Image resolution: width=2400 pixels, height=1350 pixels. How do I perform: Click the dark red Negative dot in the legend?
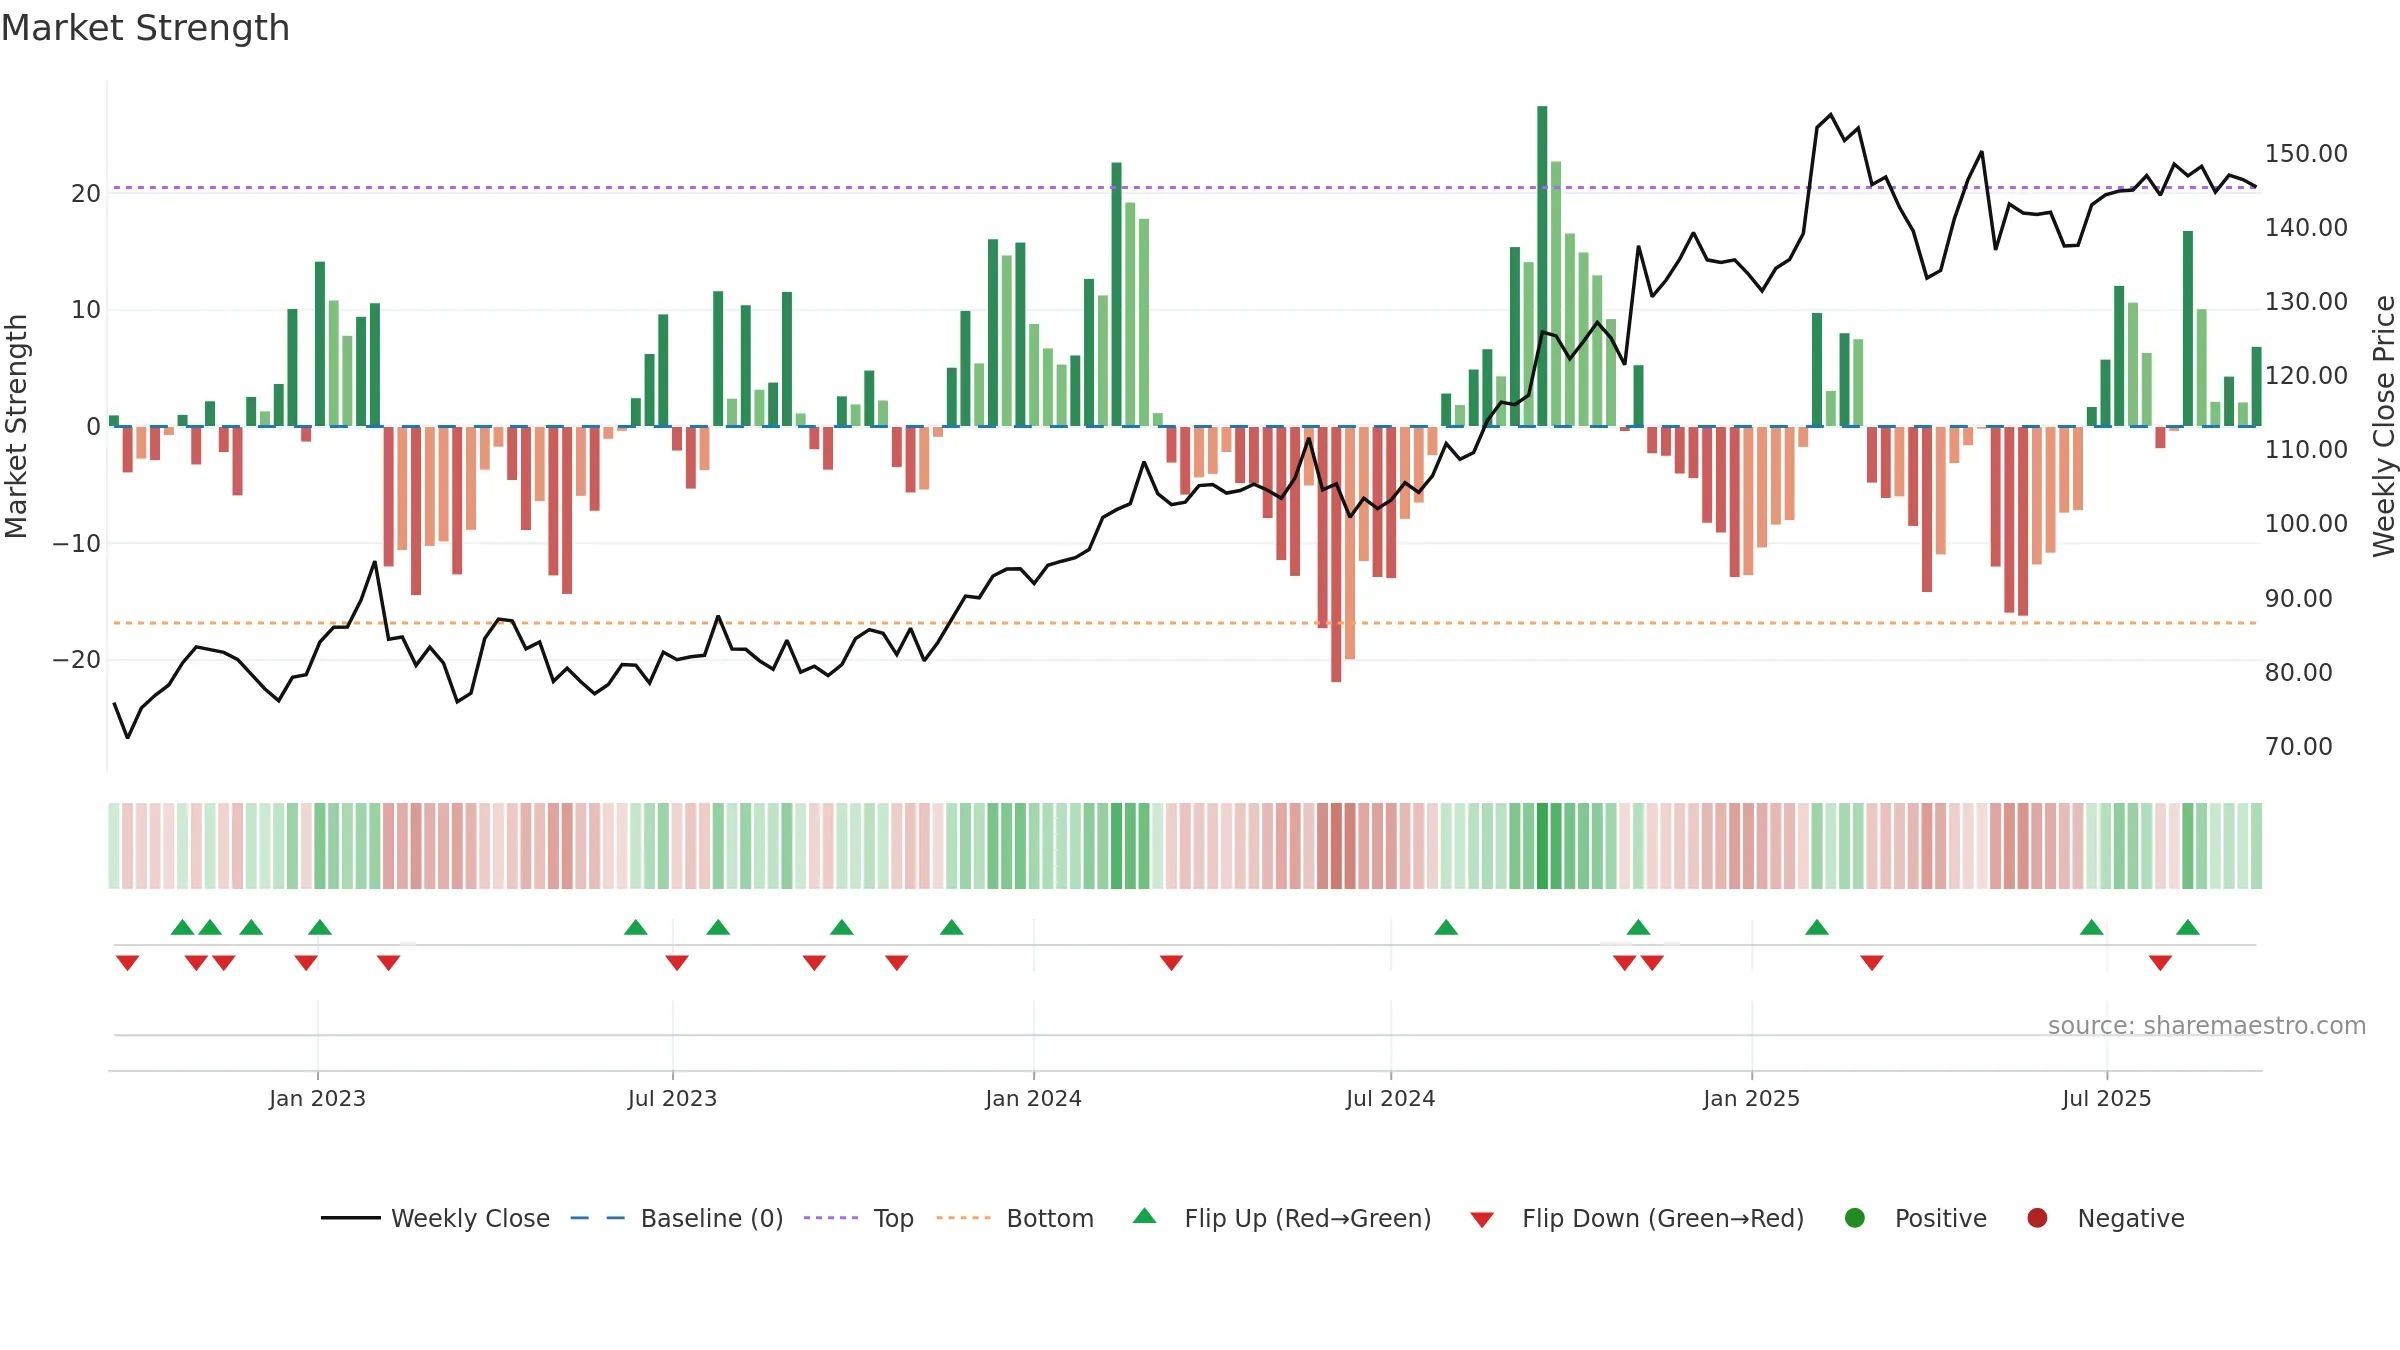[2037, 1218]
